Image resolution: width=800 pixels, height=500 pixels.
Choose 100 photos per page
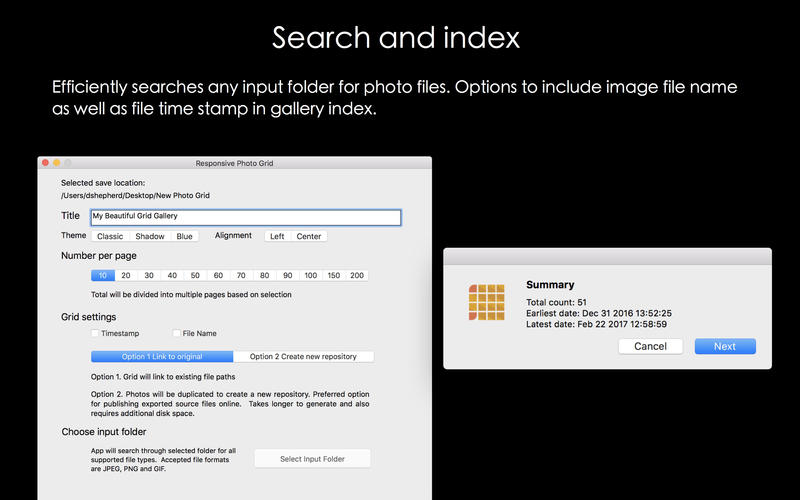pyautogui.click(x=311, y=276)
